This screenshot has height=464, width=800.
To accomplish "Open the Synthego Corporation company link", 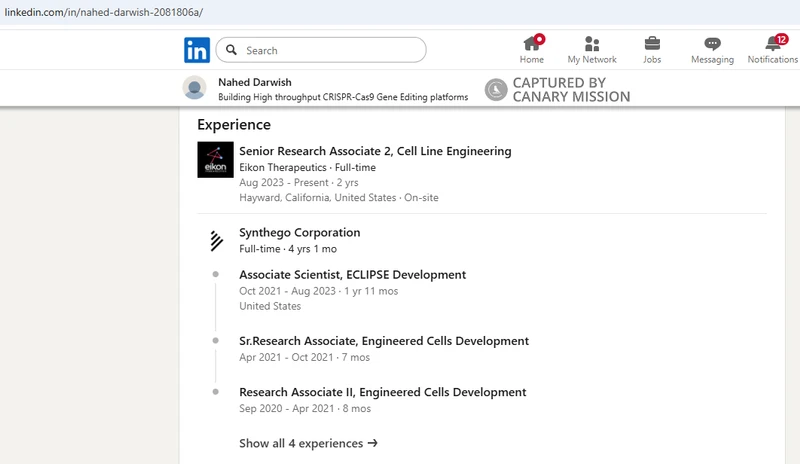I will click(299, 233).
